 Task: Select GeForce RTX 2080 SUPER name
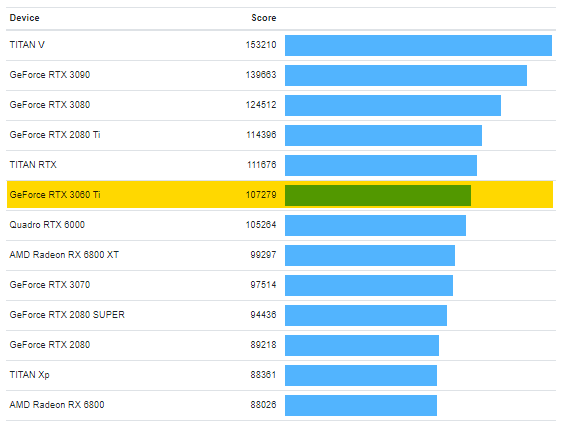tap(67, 314)
